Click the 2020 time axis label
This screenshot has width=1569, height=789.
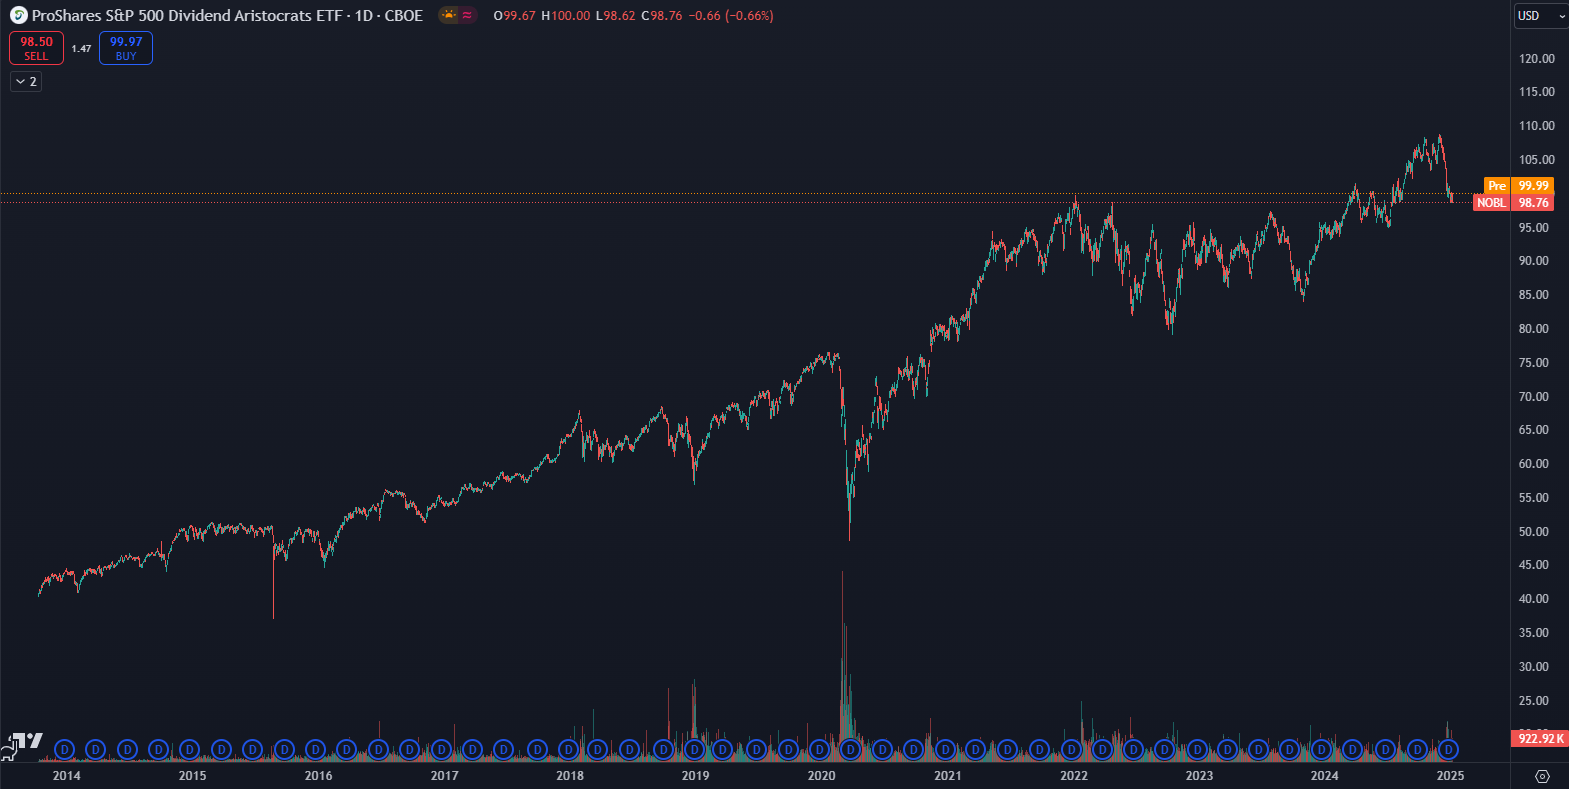click(x=821, y=776)
